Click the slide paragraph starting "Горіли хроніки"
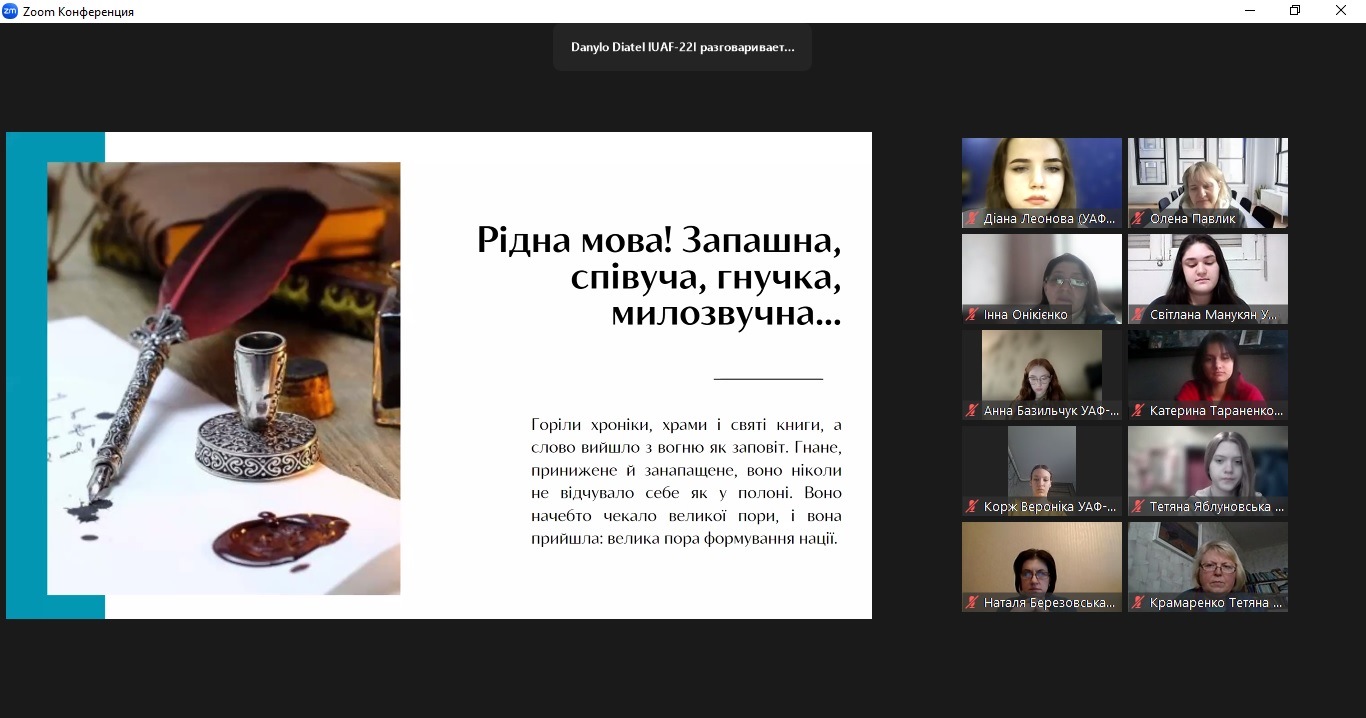The image size is (1366, 718). pos(686,482)
